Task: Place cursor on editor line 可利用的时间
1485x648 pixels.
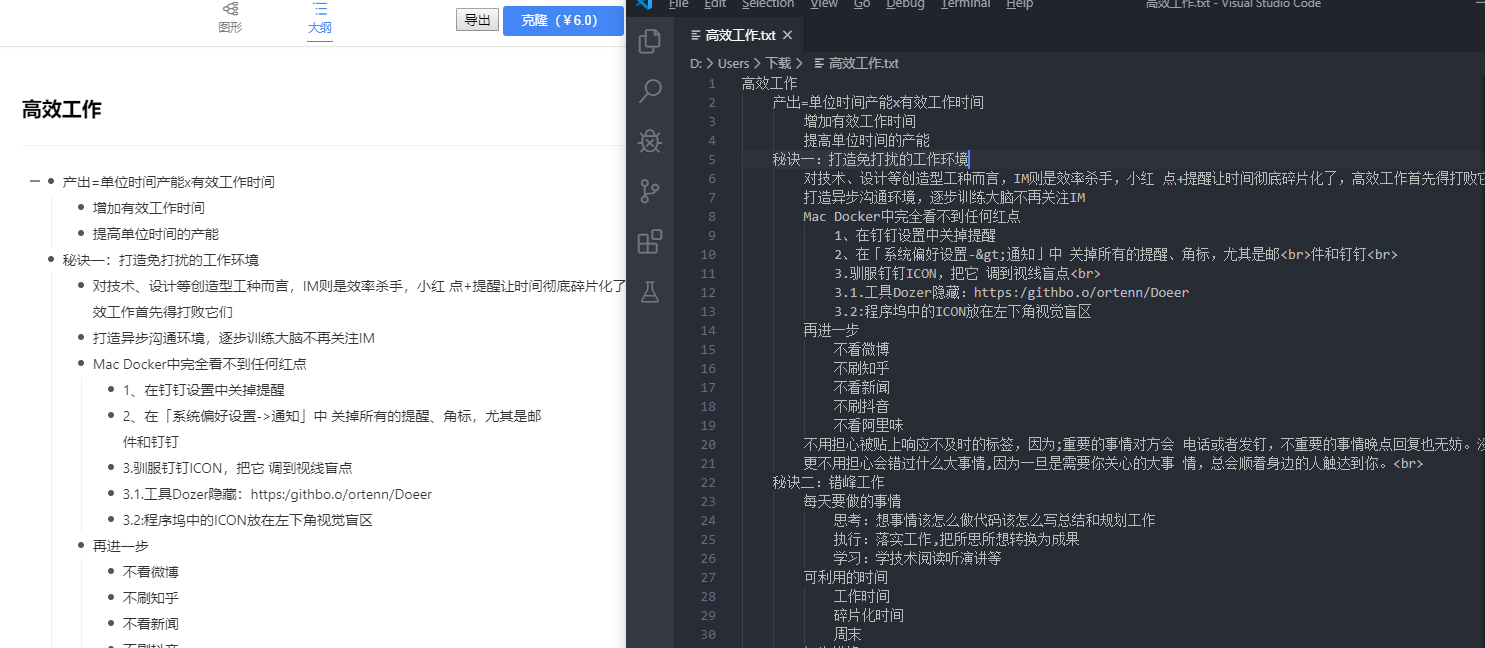Action: [845, 577]
